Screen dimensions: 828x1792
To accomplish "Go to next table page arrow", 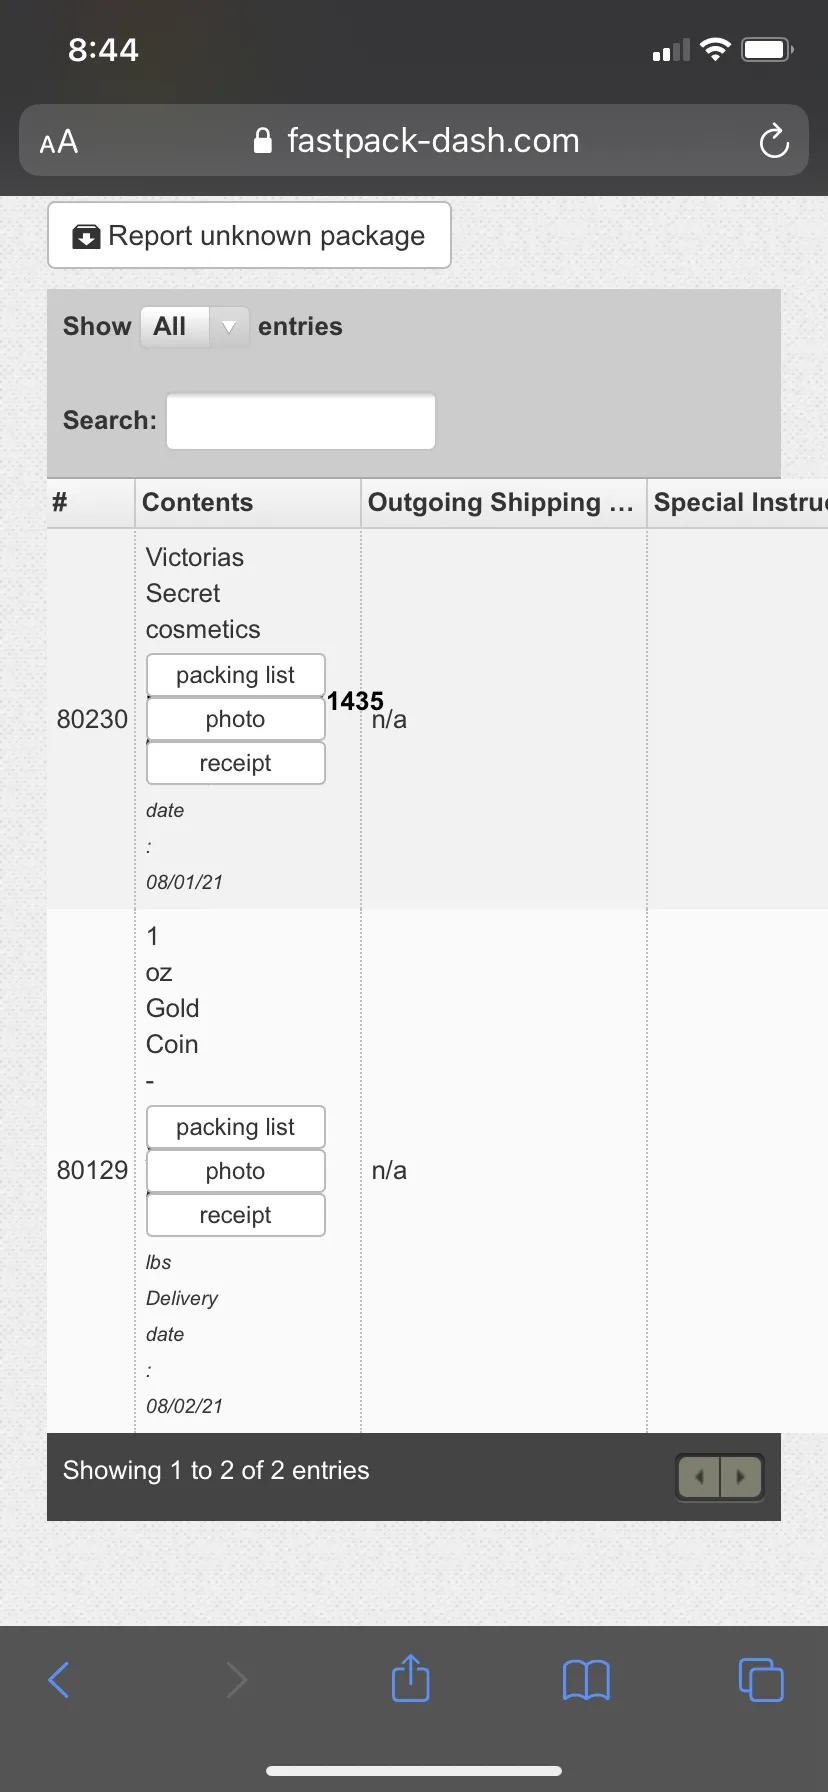I will [741, 1477].
